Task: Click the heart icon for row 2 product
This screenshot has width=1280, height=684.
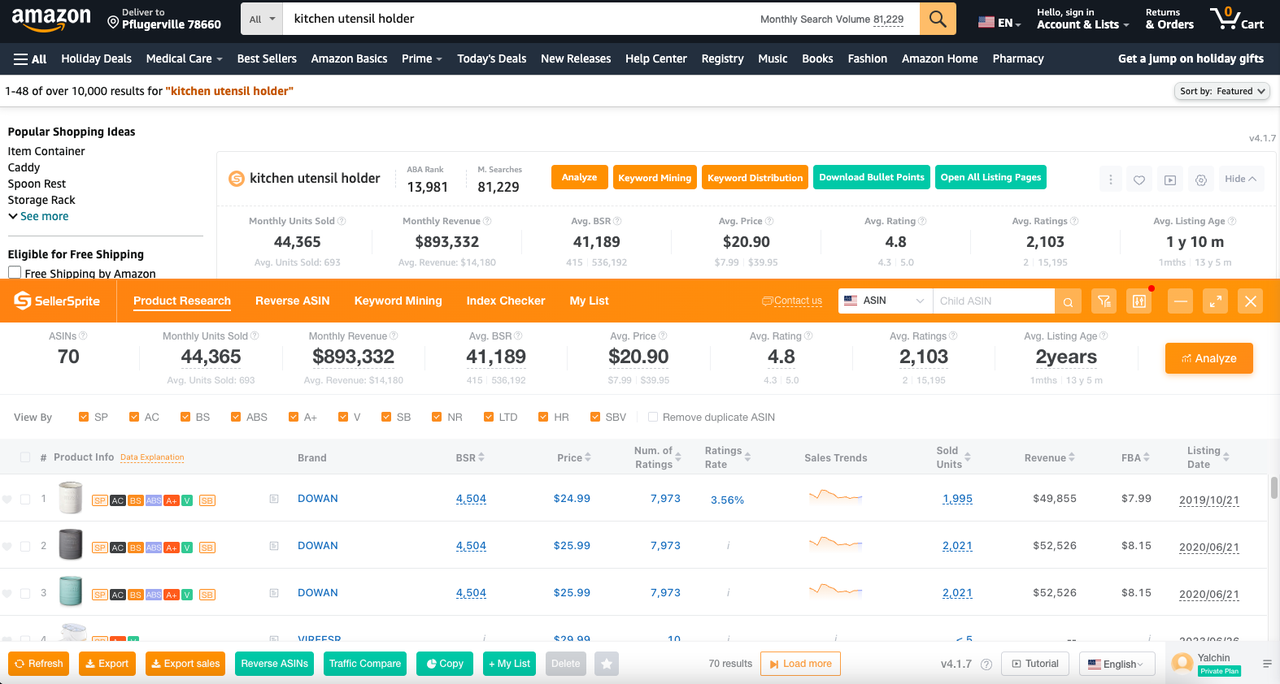Action: pyautogui.click(x=8, y=546)
